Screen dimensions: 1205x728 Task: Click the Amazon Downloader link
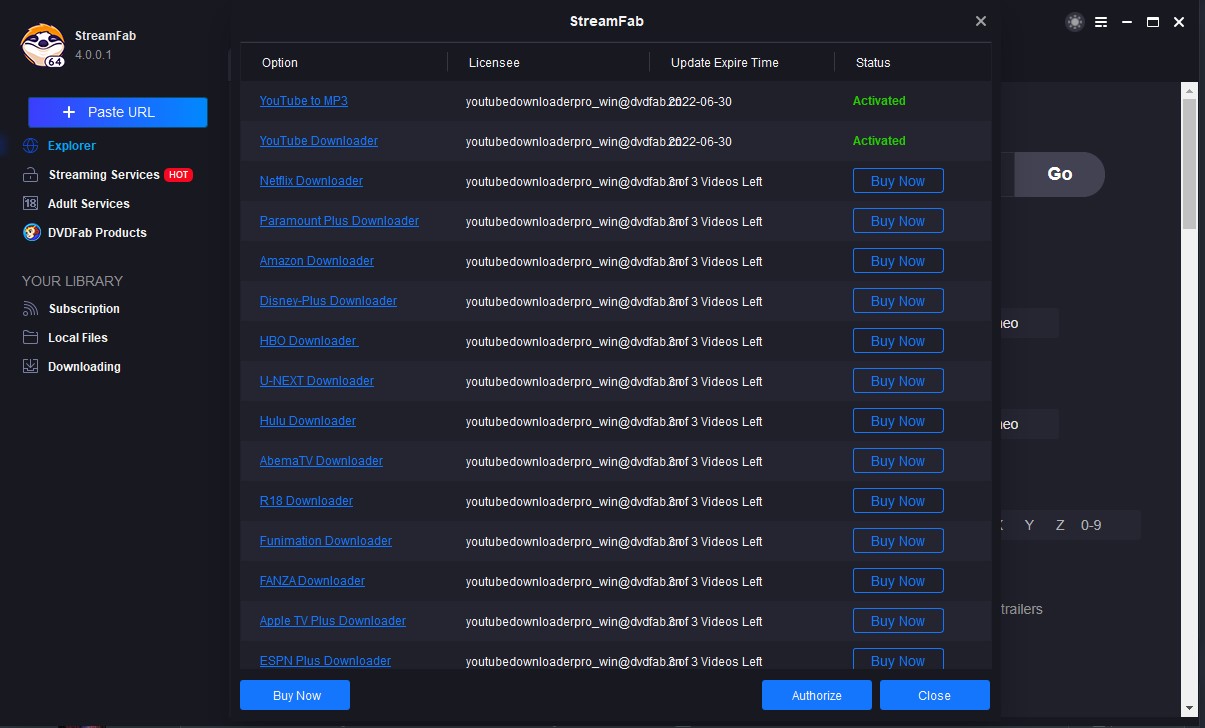[x=317, y=261]
